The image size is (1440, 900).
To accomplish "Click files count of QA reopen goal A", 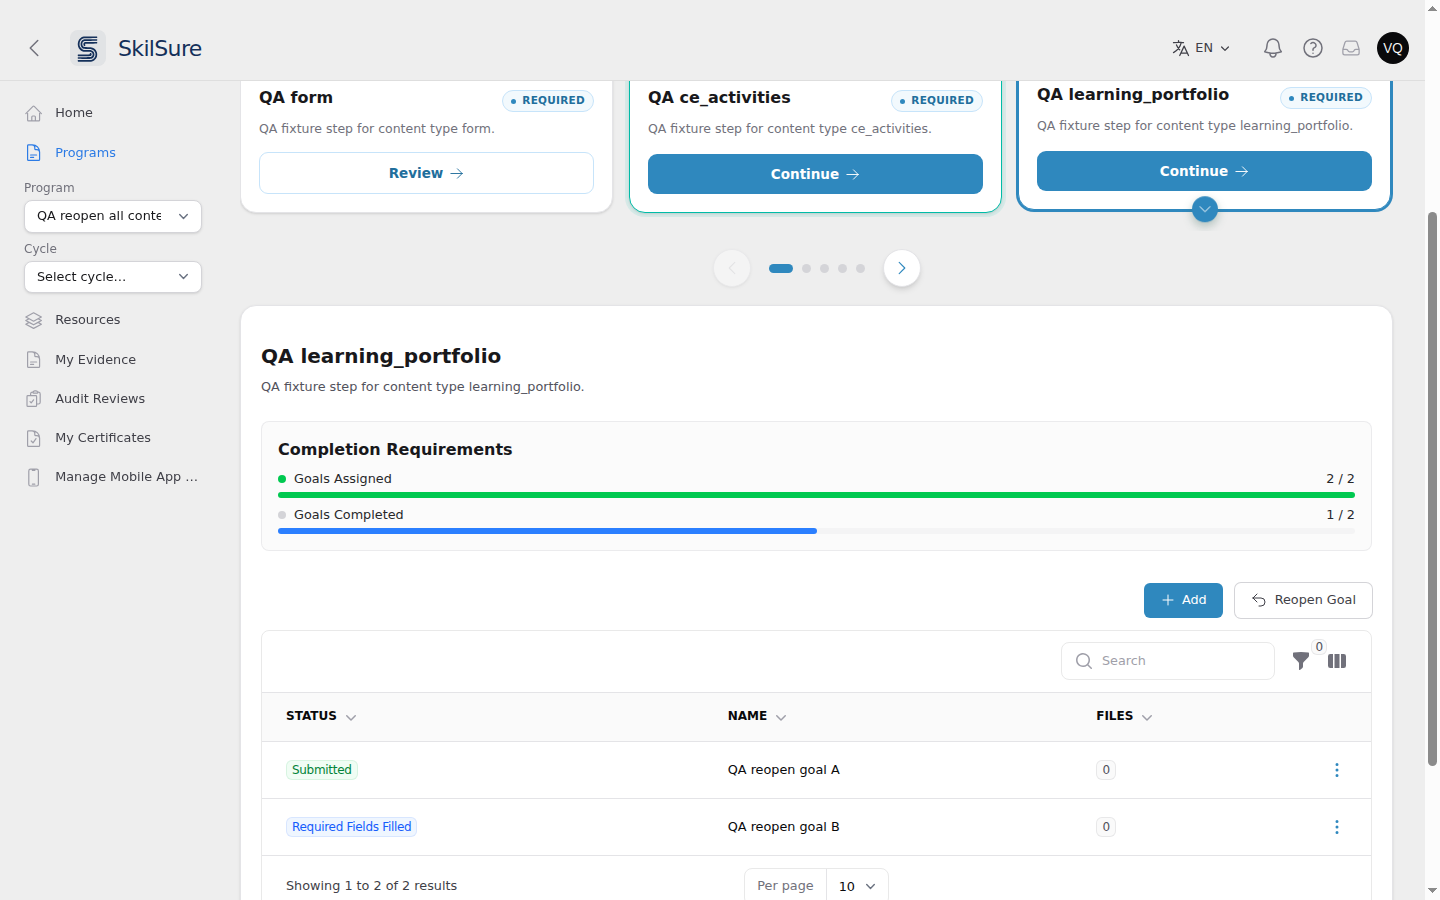I will click(x=1106, y=770).
